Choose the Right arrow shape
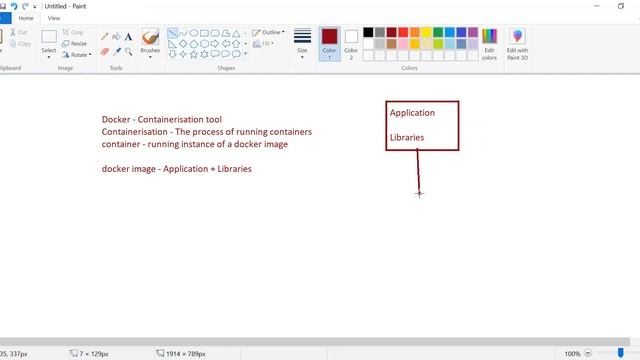 click(x=215, y=44)
